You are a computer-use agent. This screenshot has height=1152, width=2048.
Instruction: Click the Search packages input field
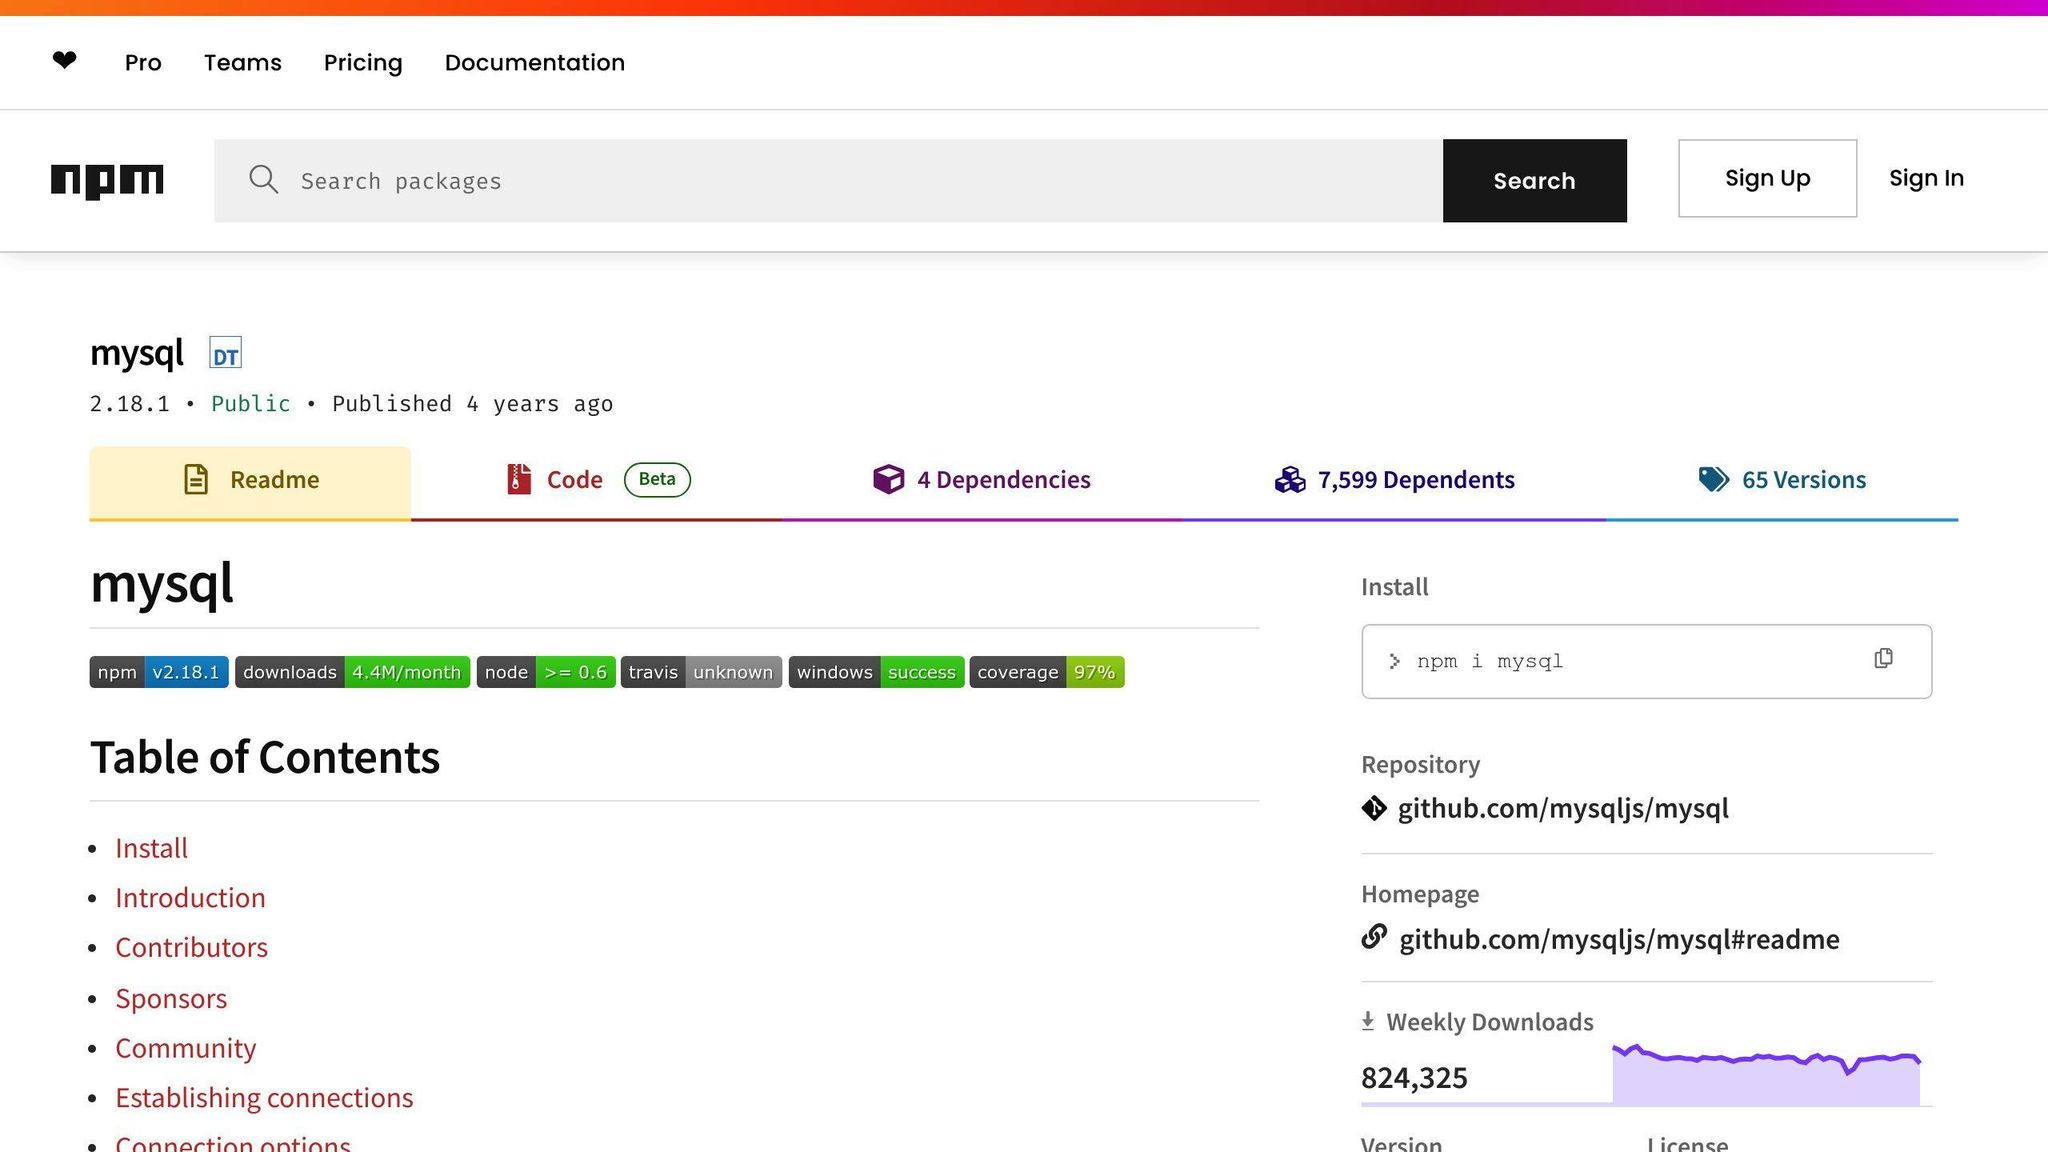[x=800, y=180]
